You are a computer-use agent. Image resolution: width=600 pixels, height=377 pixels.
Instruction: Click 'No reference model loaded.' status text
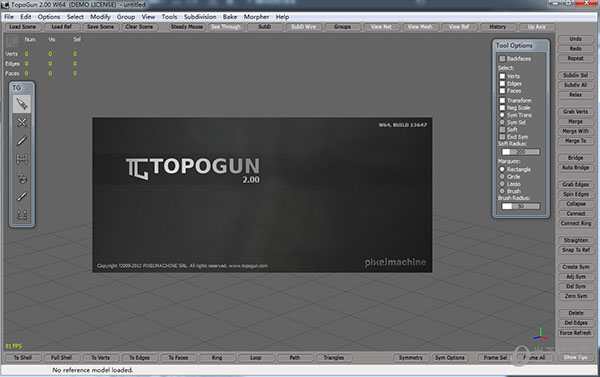tap(93, 370)
